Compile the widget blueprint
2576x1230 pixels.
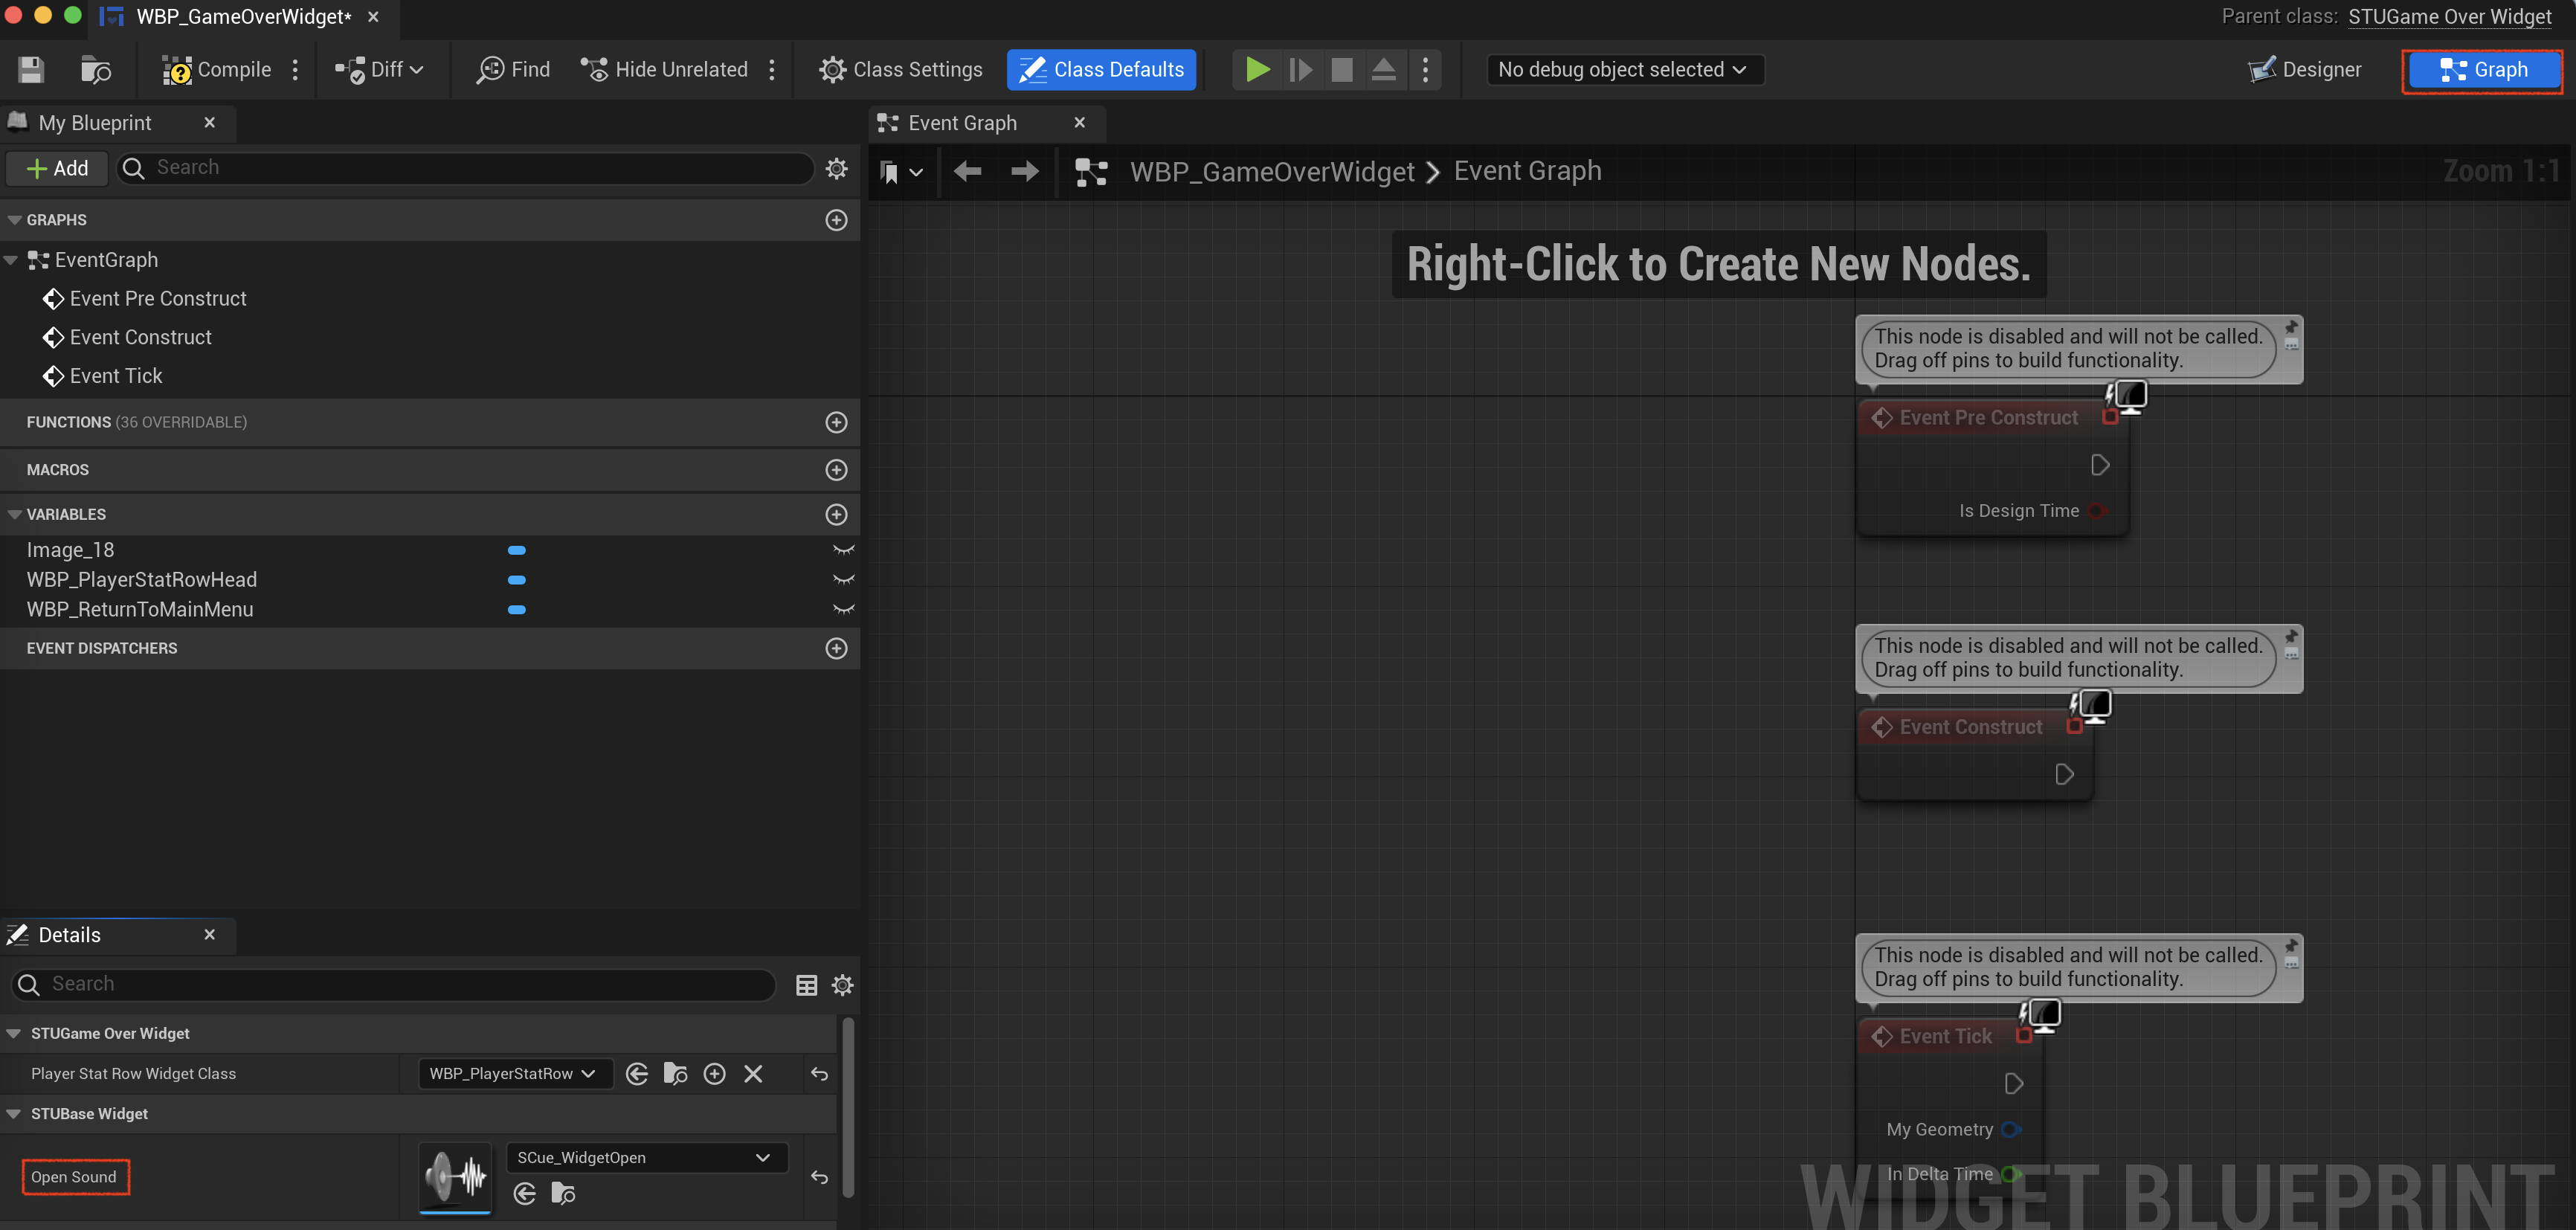point(217,70)
